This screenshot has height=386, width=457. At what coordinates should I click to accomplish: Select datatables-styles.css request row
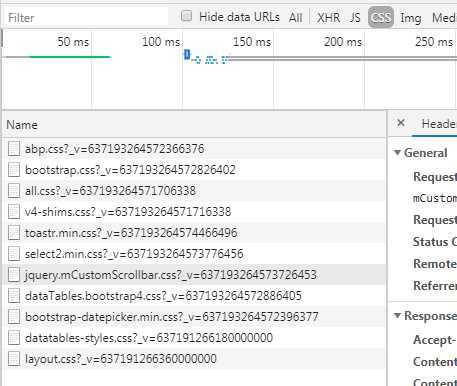click(x=194, y=338)
